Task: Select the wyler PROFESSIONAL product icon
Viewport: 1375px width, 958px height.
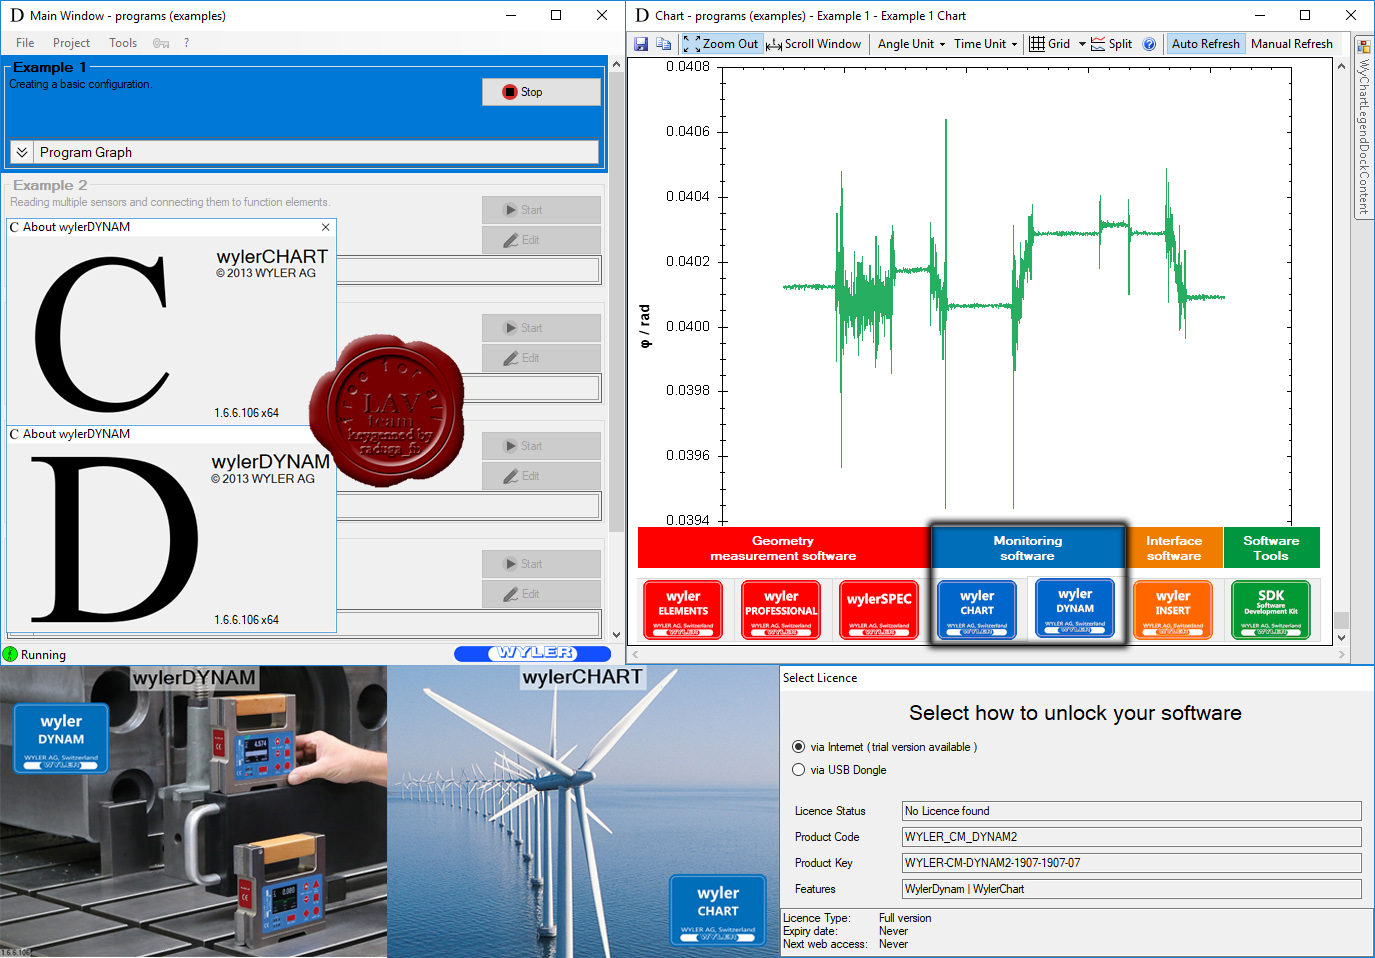Action: tap(781, 609)
